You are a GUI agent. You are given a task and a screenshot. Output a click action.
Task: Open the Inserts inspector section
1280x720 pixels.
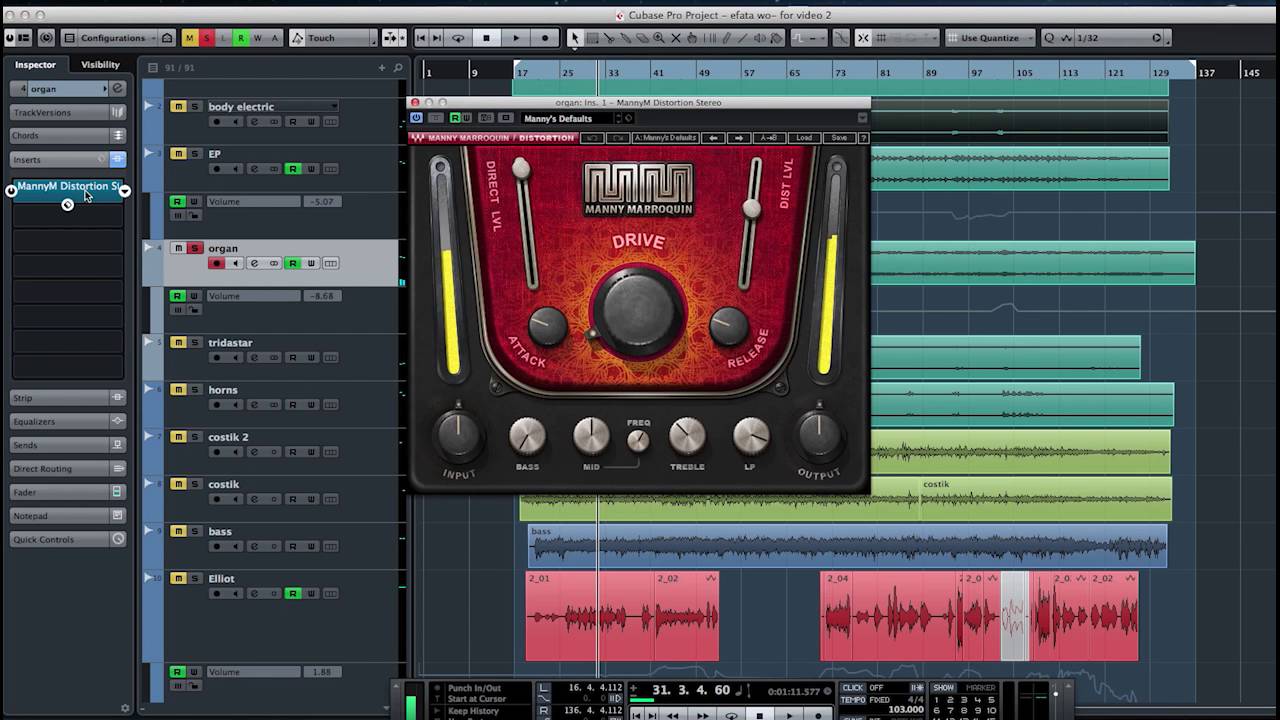tap(67, 159)
